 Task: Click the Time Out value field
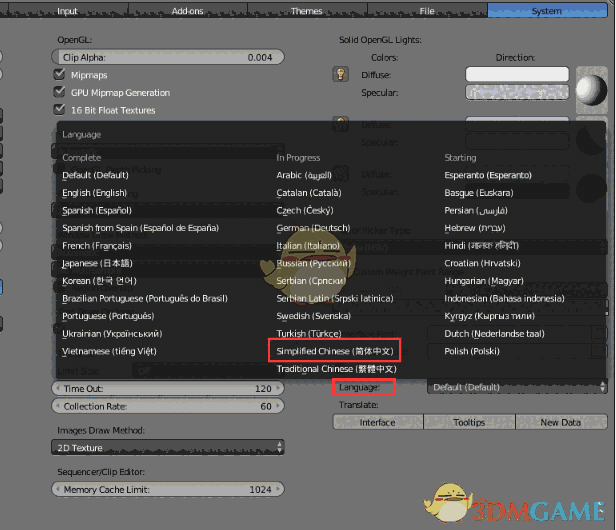[168, 389]
